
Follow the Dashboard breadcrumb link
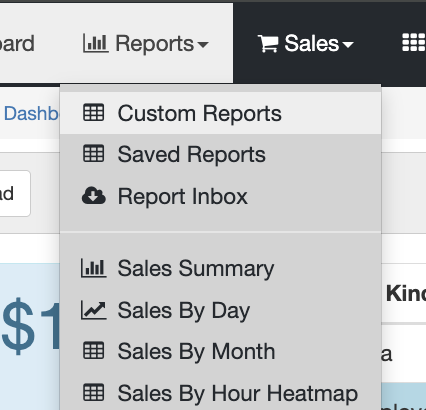coord(31,113)
